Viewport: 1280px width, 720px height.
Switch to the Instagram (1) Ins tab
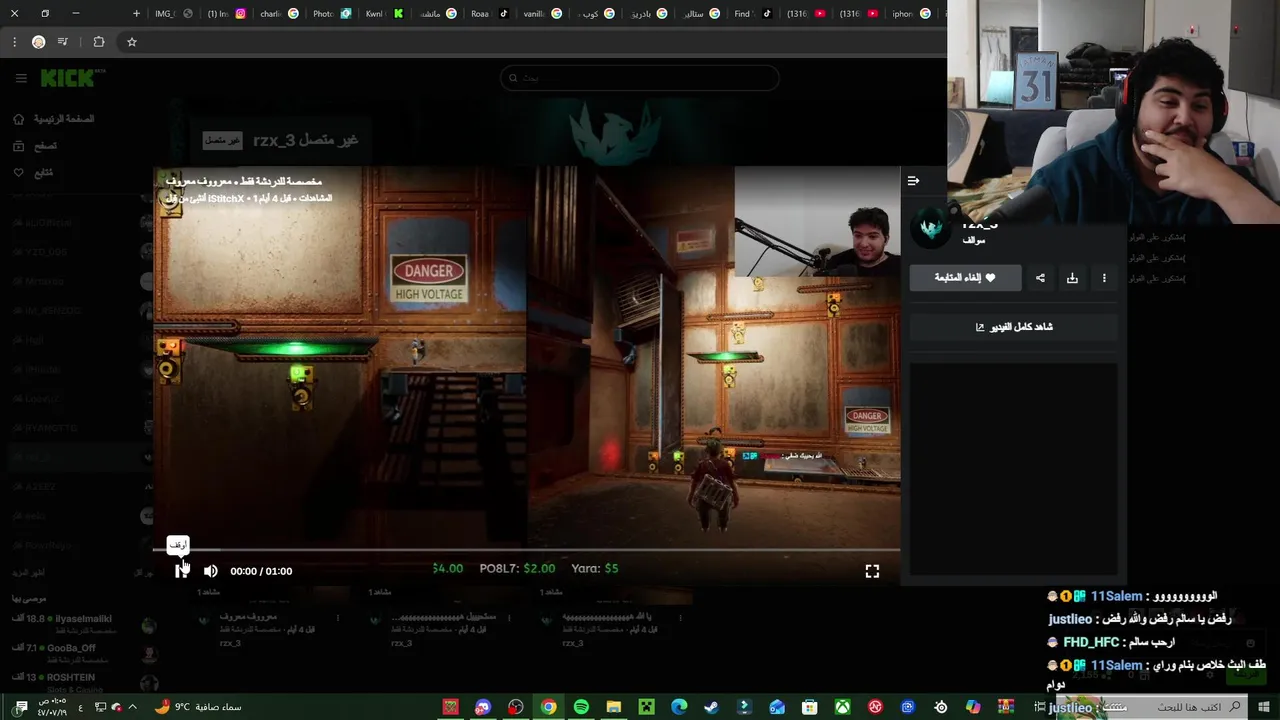point(227,14)
